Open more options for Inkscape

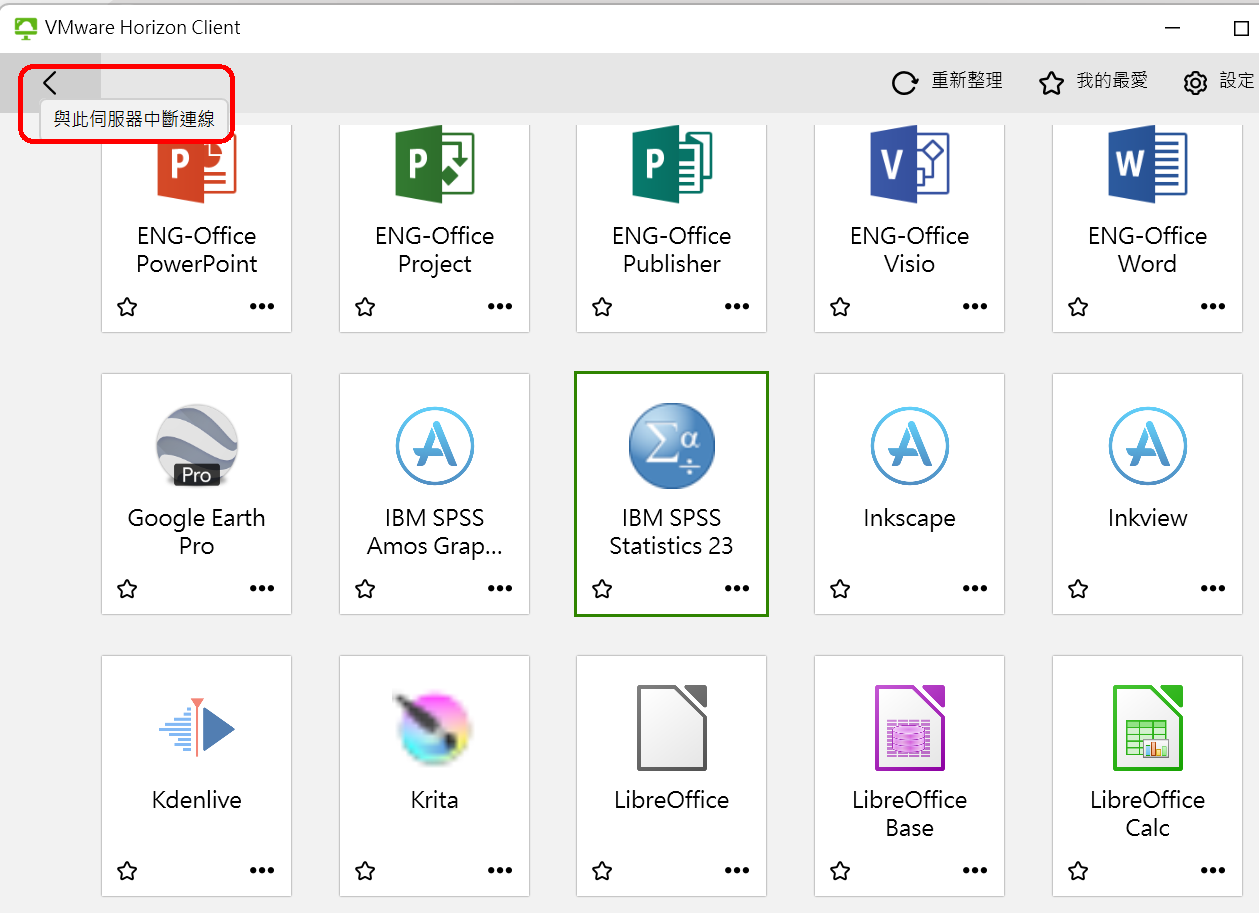(975, 589)
